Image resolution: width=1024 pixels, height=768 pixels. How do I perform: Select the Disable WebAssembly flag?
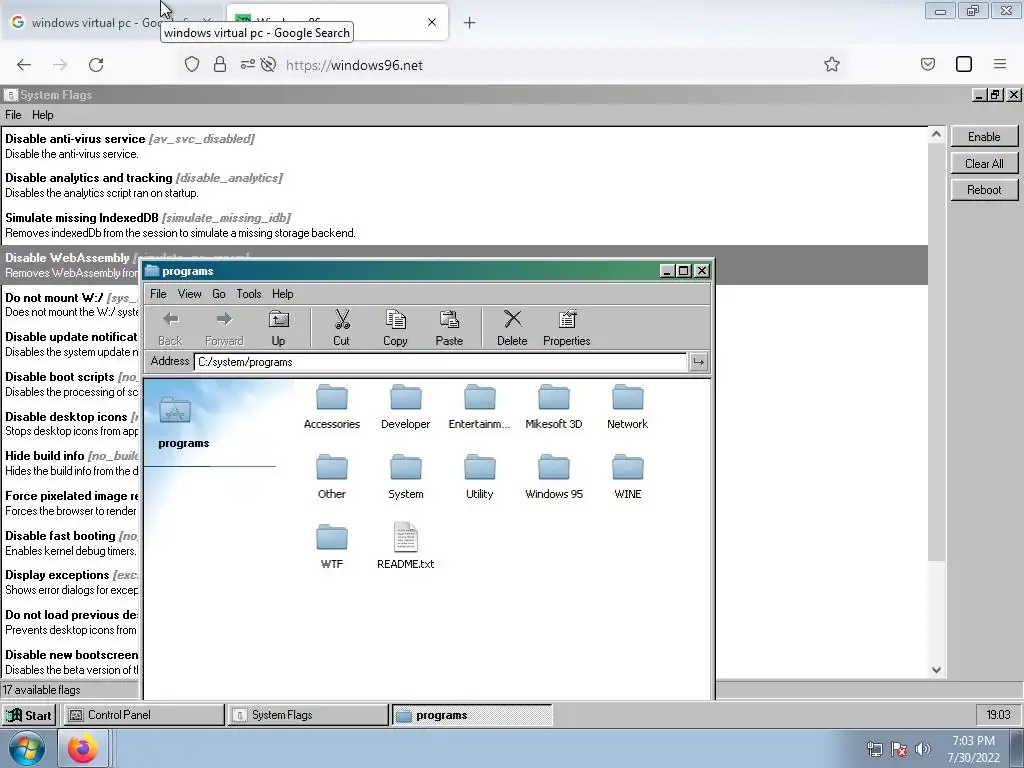pos(464,265)
